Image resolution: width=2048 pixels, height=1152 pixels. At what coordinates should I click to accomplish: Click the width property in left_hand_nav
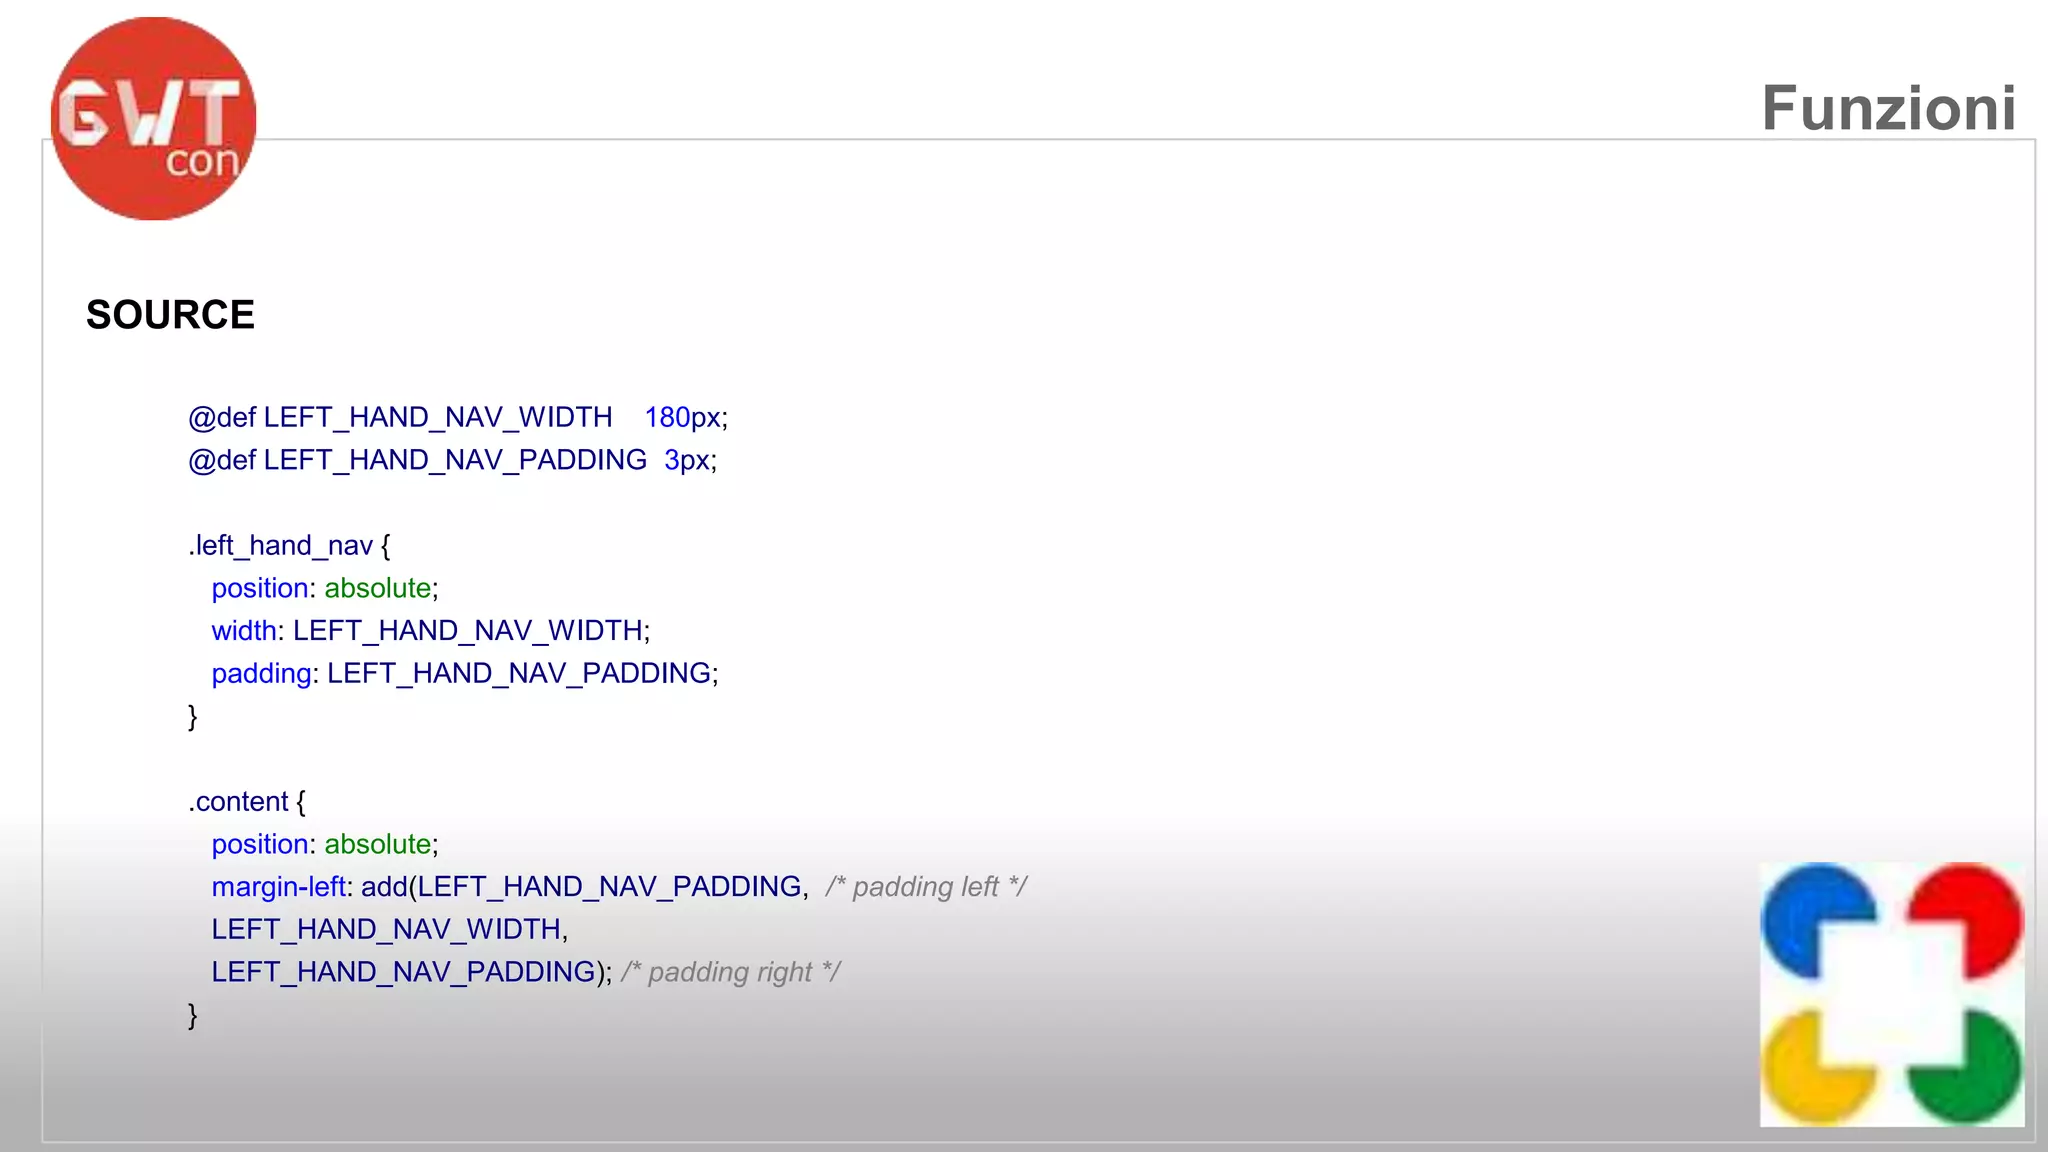pyautogui.click(x=243, y=631)
